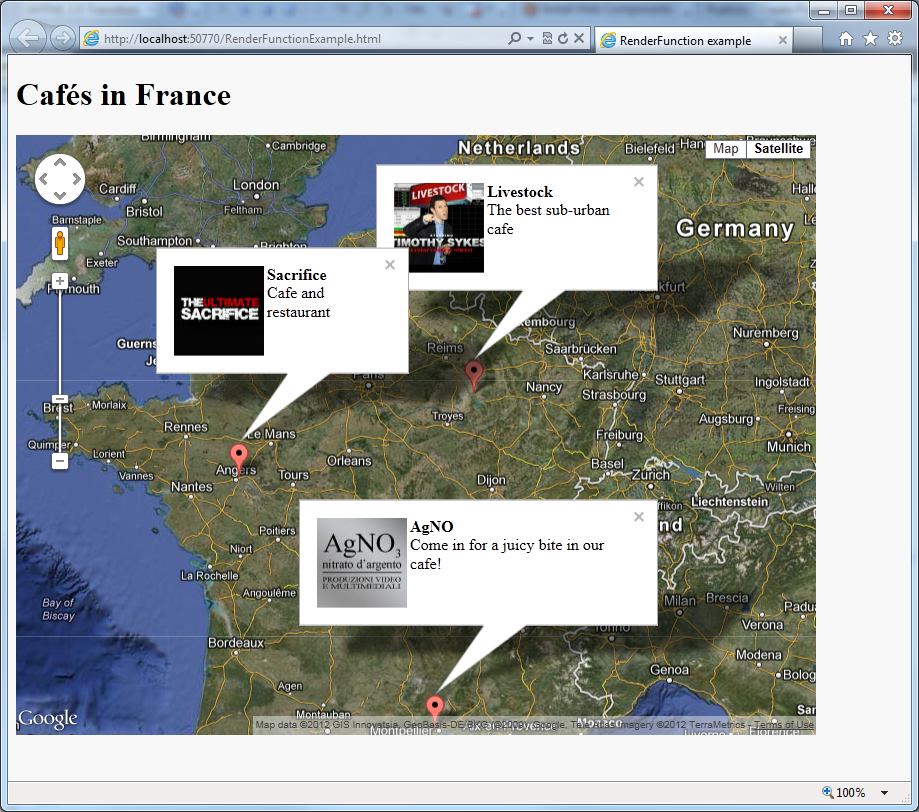Click the browser Back button
Screen dimensions: 919x812
tap(28, 38)
